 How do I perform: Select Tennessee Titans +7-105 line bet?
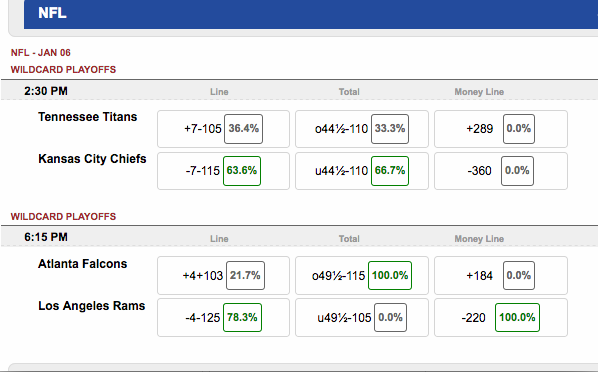223,129
